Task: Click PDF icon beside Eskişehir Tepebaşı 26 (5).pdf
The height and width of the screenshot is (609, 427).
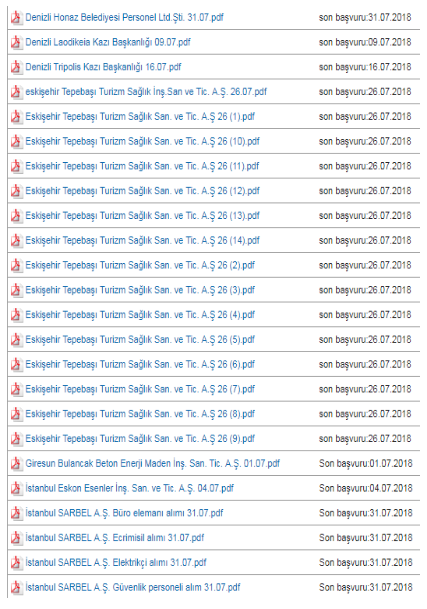Action: 16,339
